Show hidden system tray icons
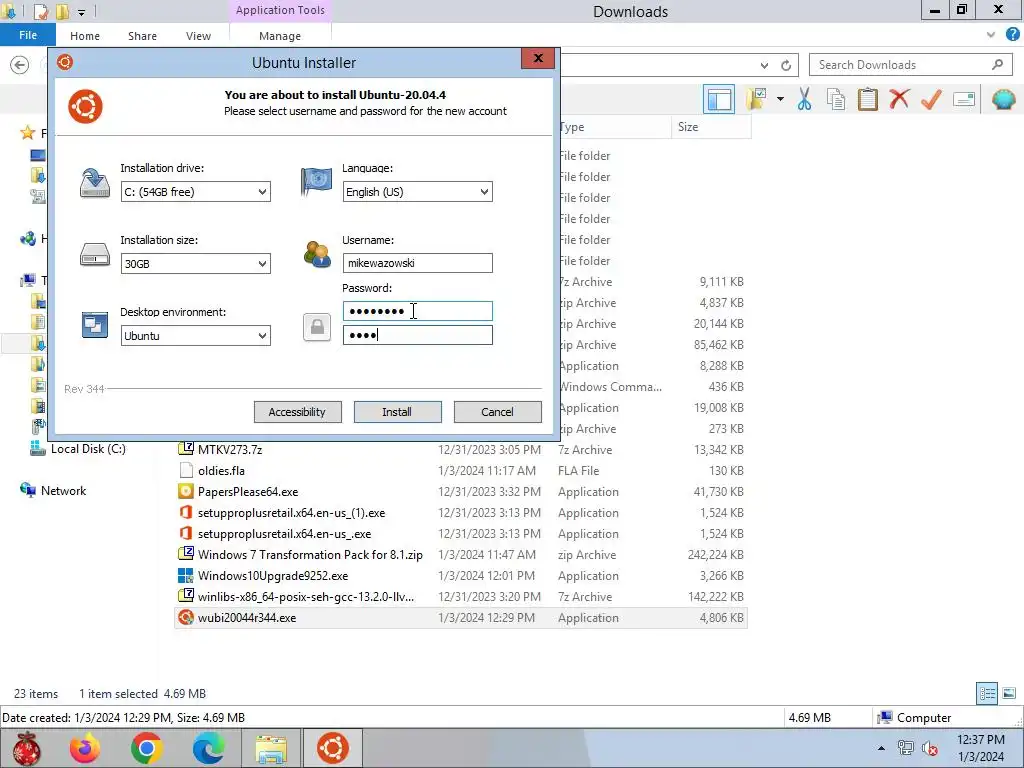The image size is (1024, 768). click(881, 748)
